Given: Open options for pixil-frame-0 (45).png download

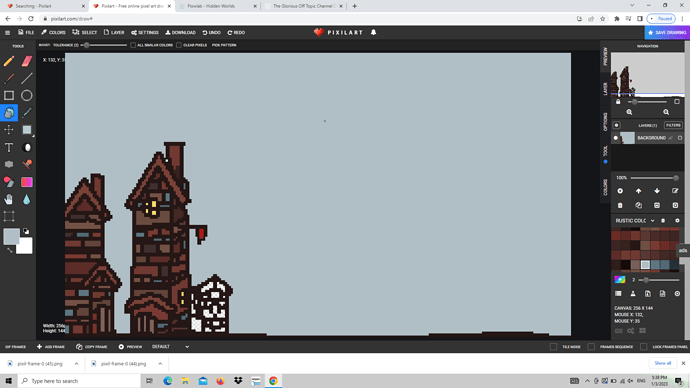Looking at the screenshot, I should click(x=76, y=364).
